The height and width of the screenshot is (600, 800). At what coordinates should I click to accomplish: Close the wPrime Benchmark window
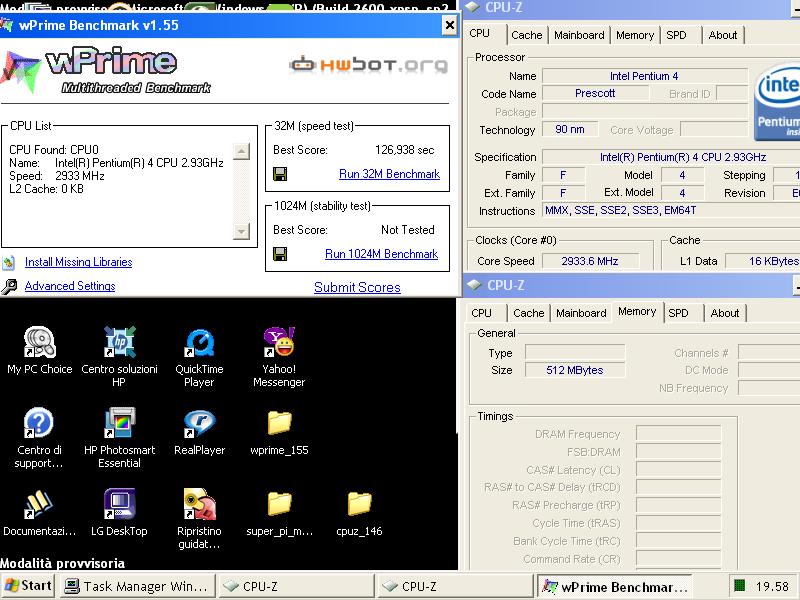[449, 25]
